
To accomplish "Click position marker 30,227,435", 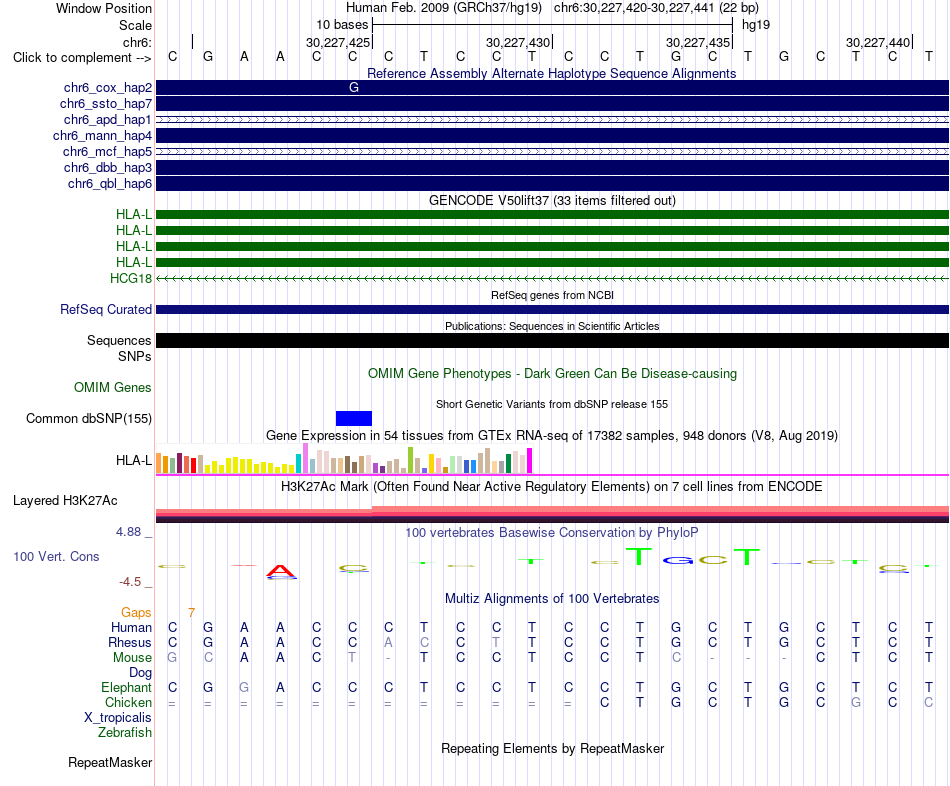I will point(698,42).
